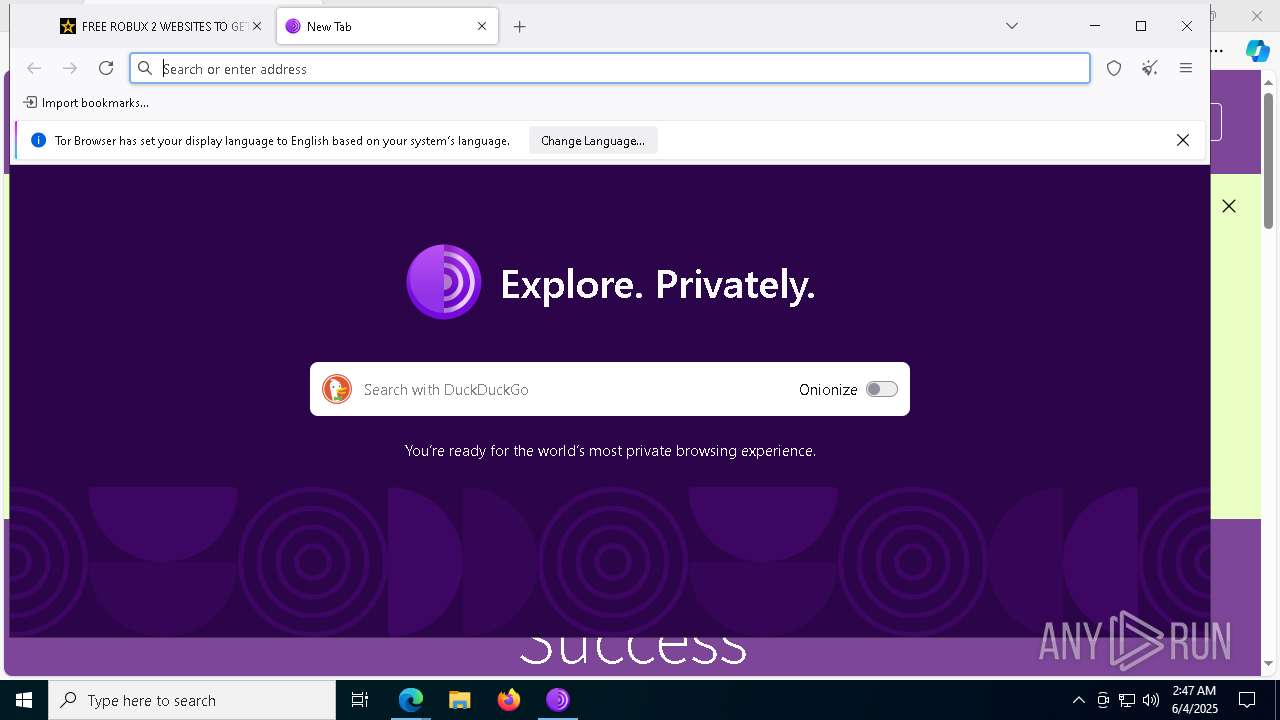Click the Import bookmarks arrow icon
The height and width of the screenshot is (720, 1280).
[x=30, y=102]
